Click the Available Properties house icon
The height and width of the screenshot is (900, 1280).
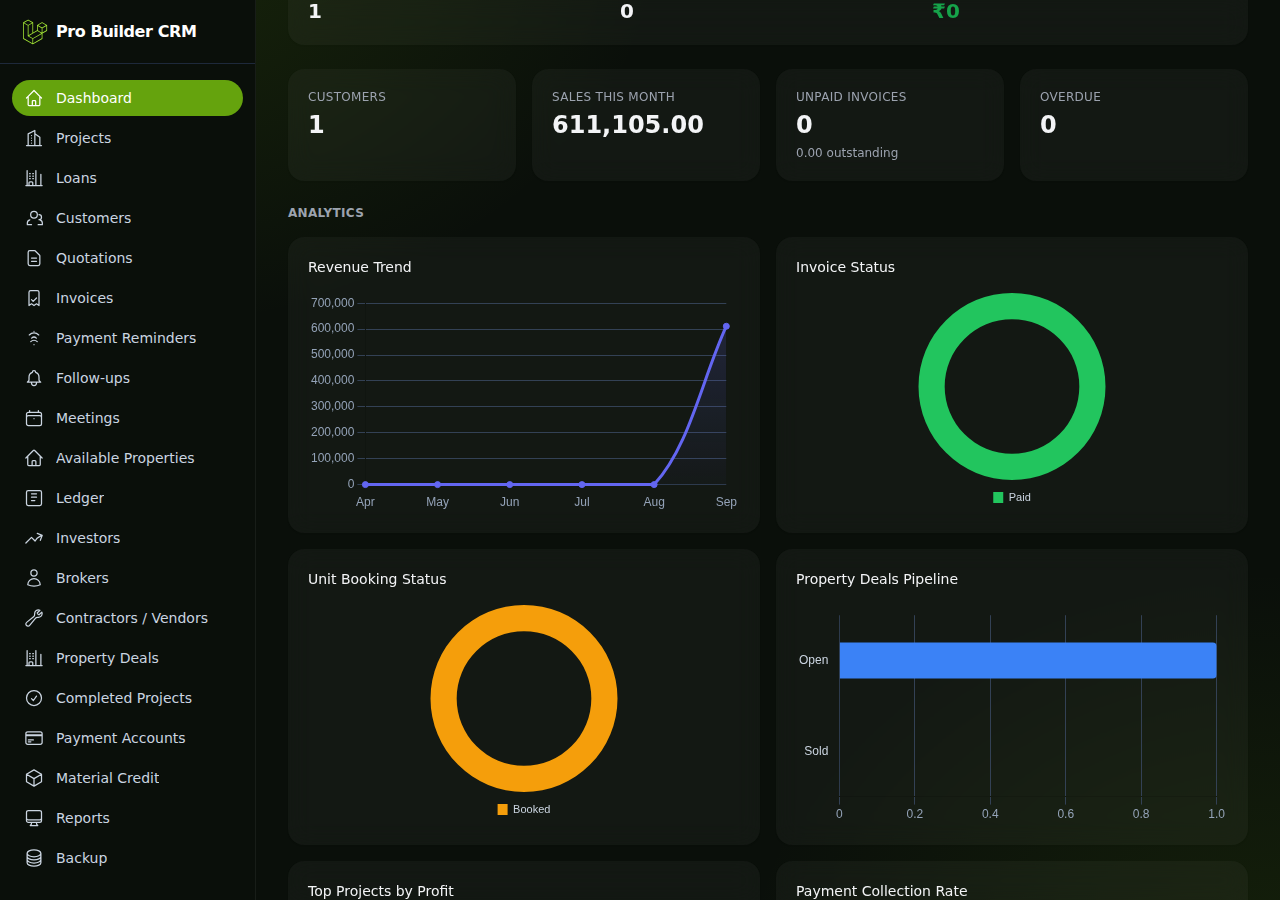[34, 458]
